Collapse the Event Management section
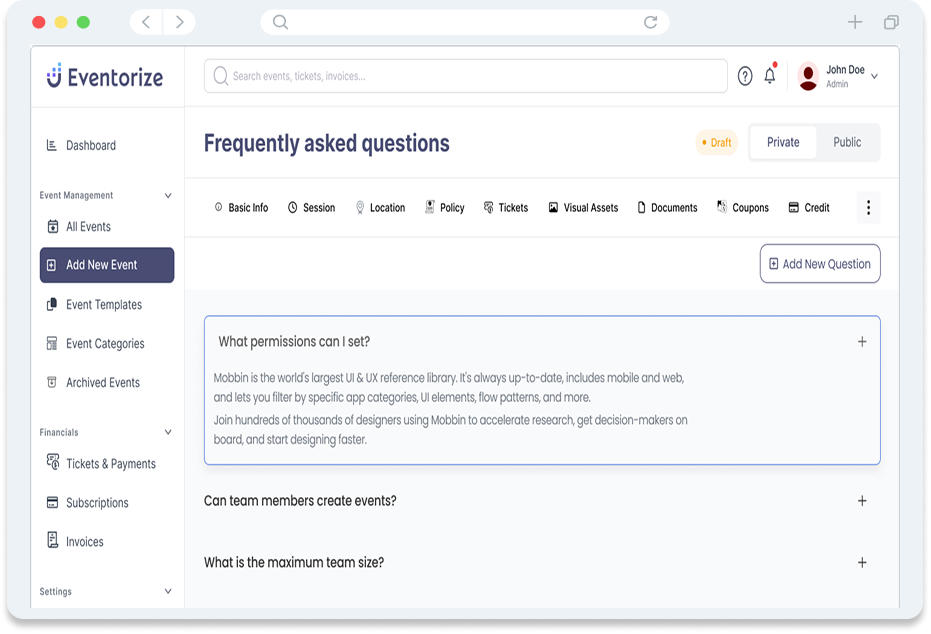 (x=168, y=196)
